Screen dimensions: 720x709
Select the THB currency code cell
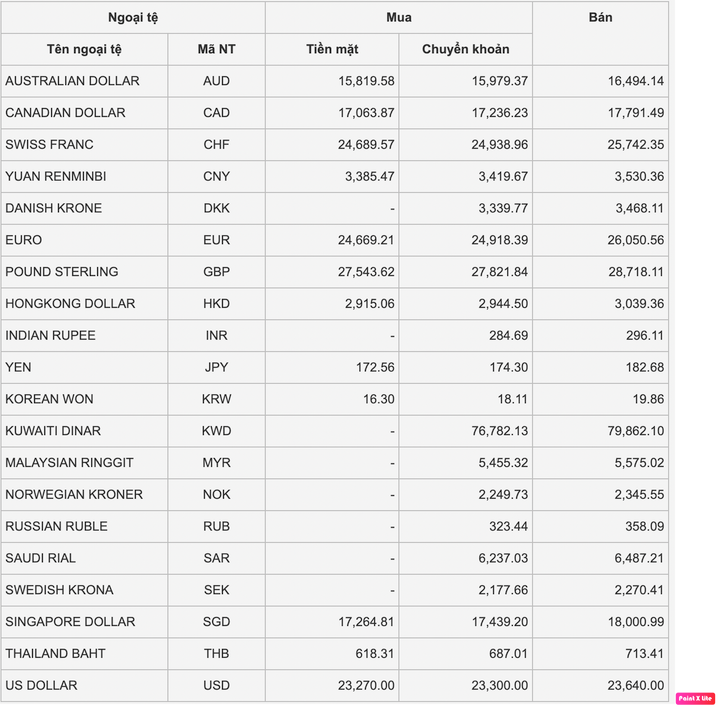pyautogui.click(x=216, y=654)
